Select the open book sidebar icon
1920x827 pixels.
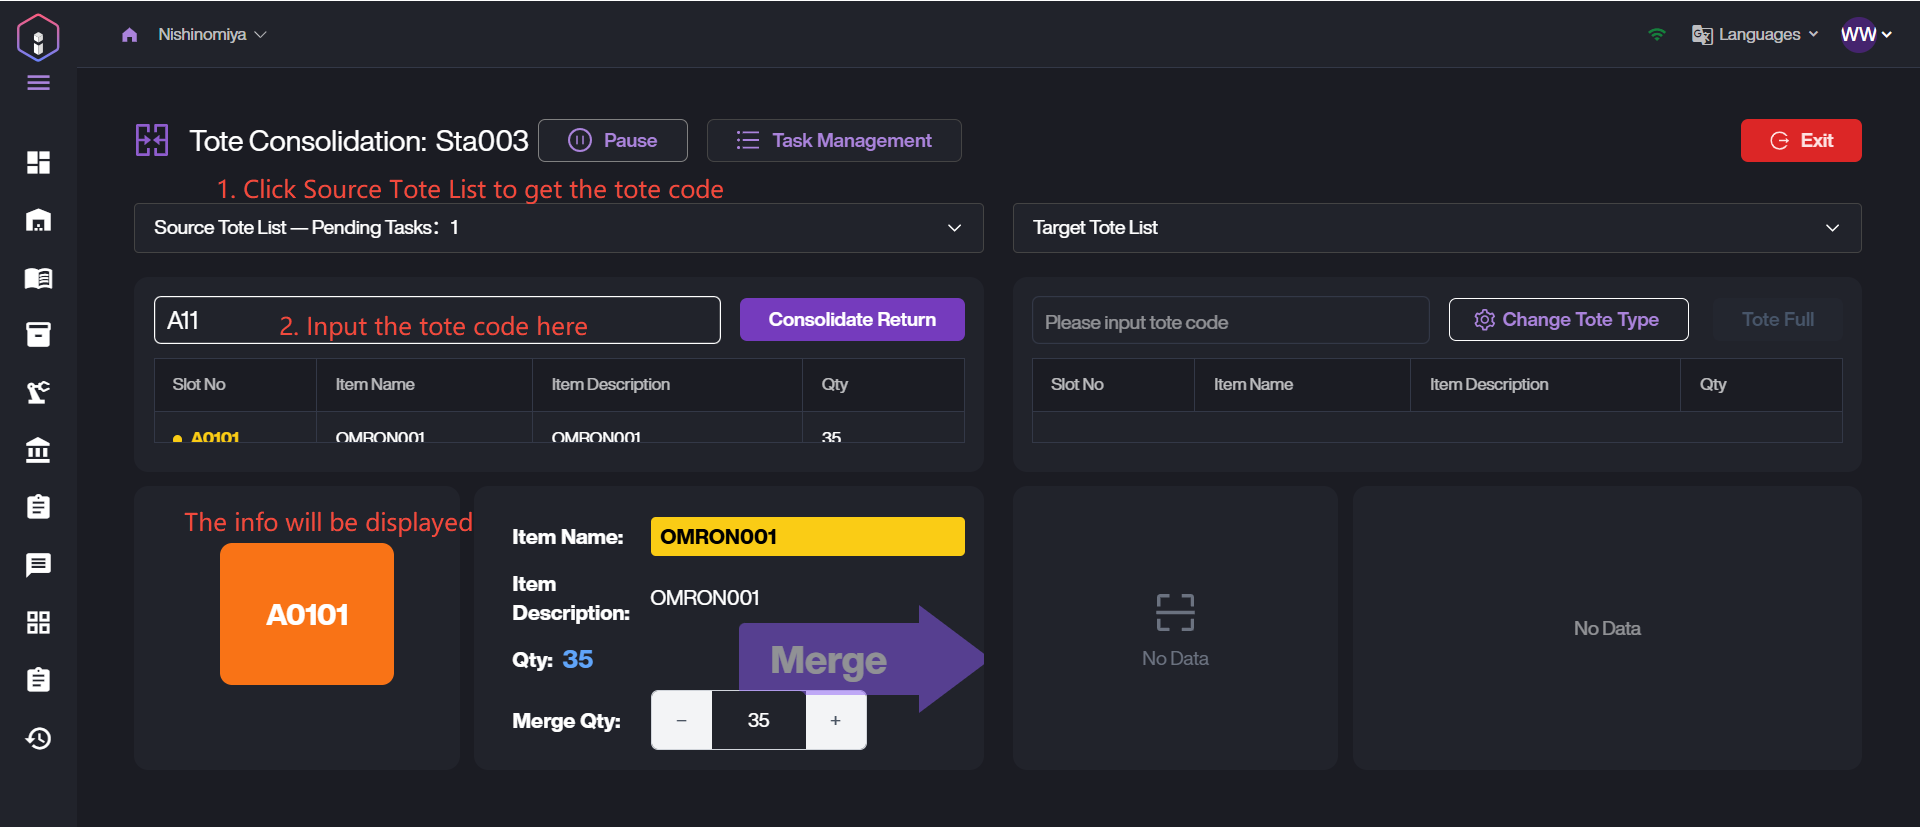[x=38, y=278]
